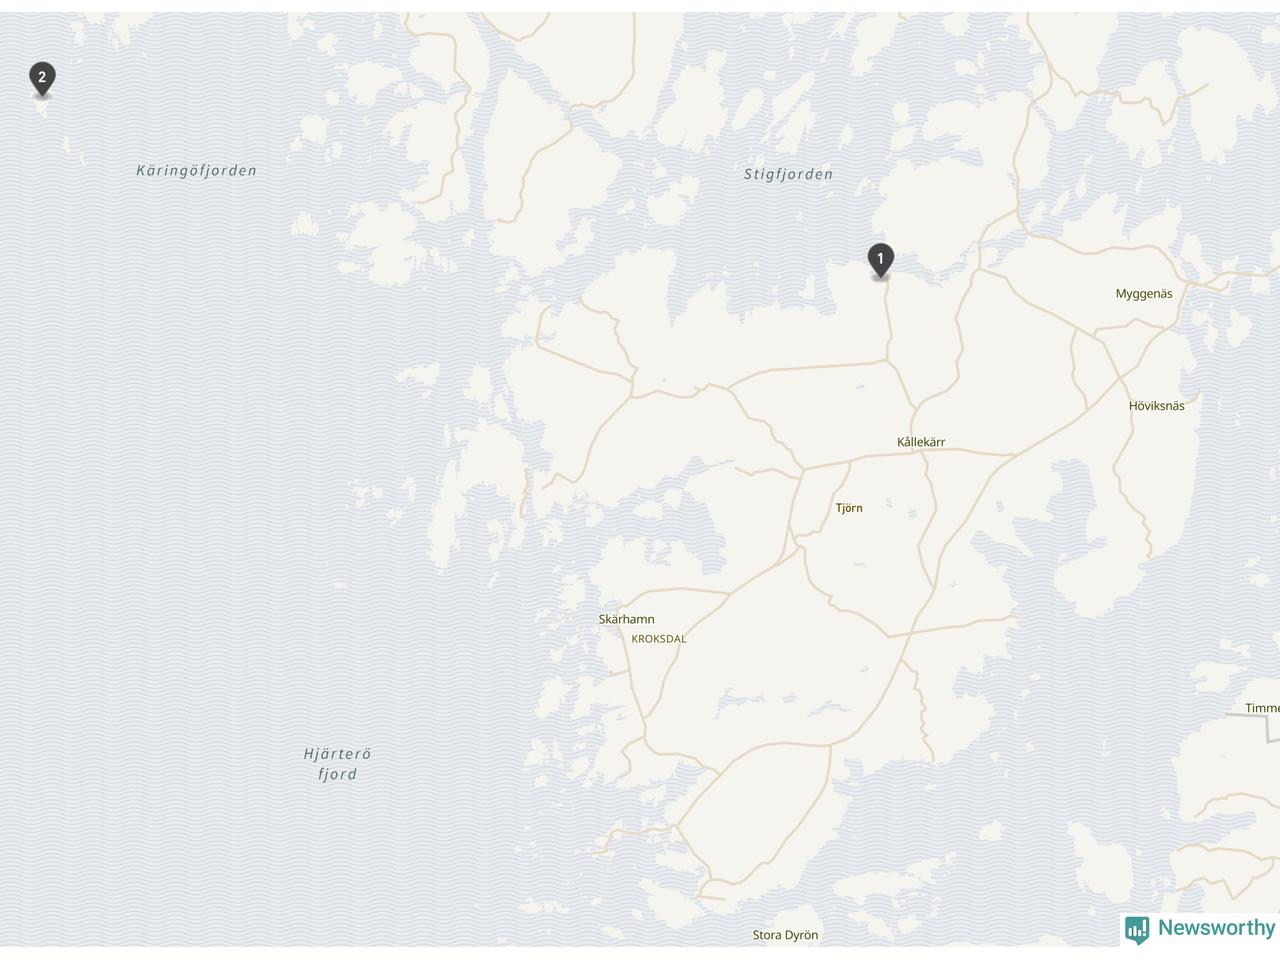Image resolution: width=1280 pixels, height=960 pixels.
Task: Select the KROKSDAL district label
Action: coord(659,639)
